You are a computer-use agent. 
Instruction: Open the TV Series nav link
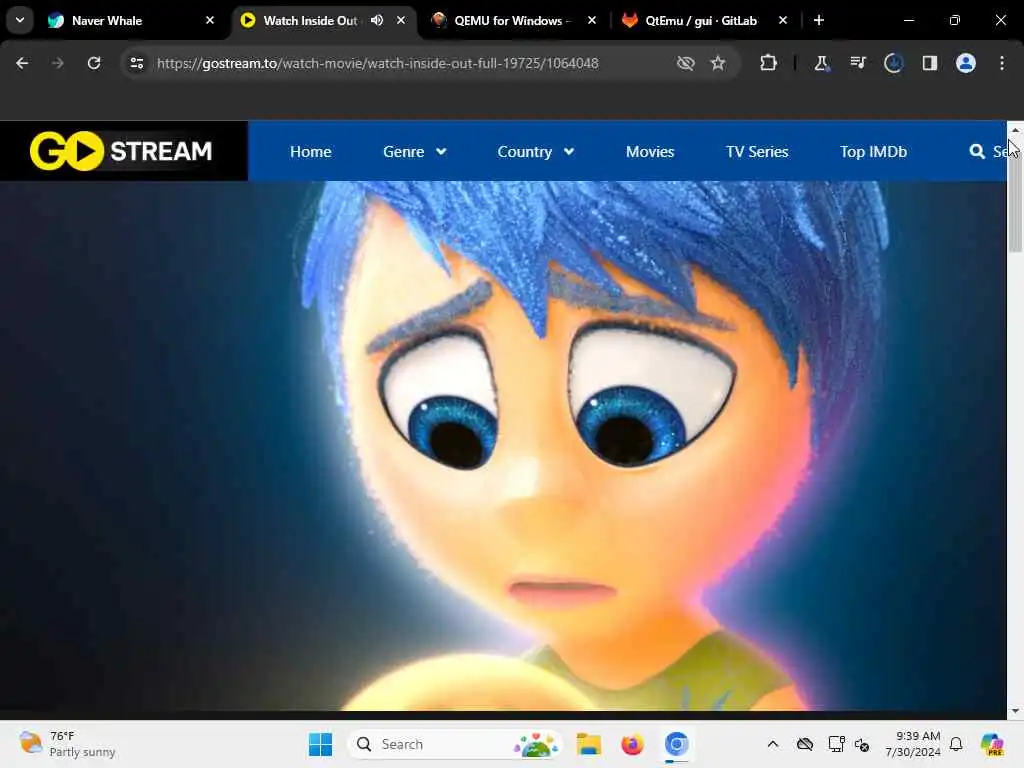[x=757, y=152]
